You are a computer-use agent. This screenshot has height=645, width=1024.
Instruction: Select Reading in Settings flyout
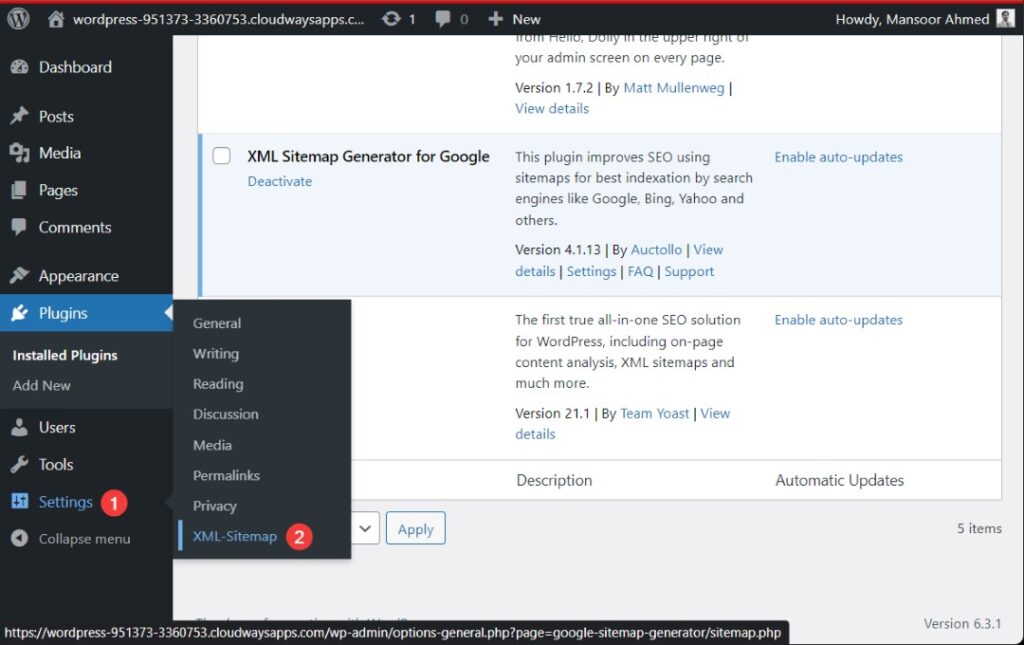coord(218,384)
